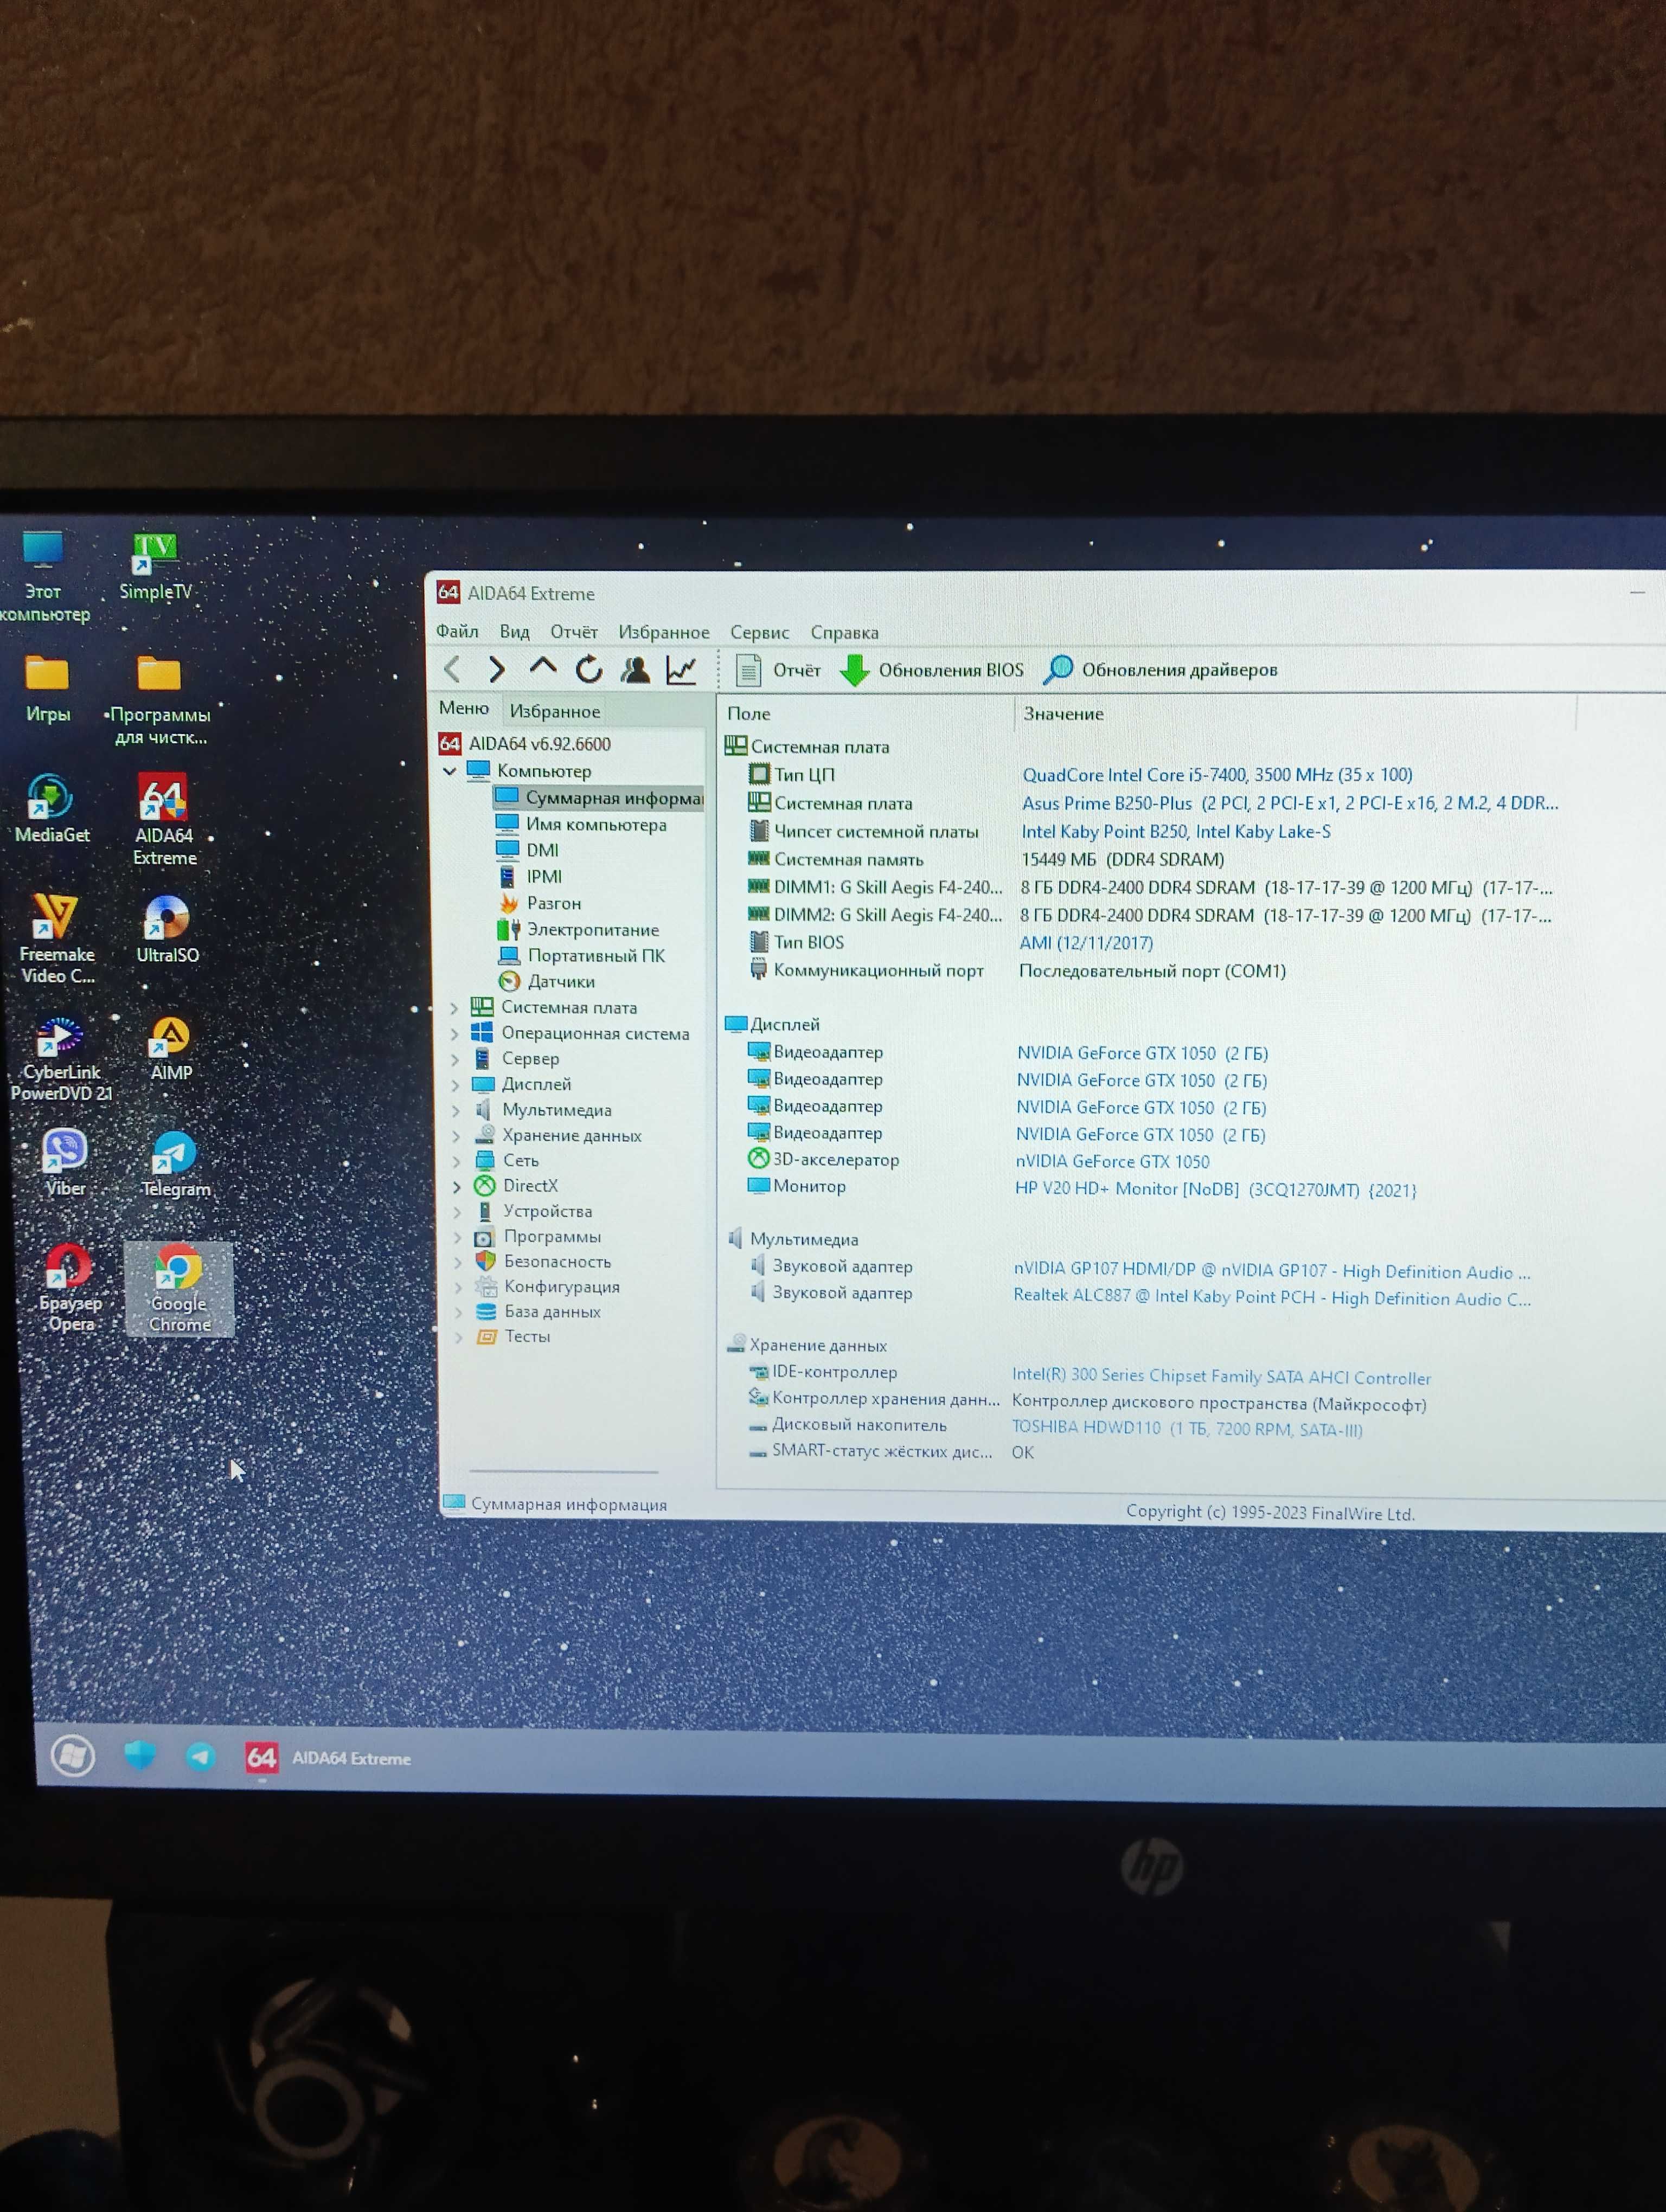Collapse the Компьютер tree node
Viewport: 1666px width, 2212px height.
tap(450, 771)
